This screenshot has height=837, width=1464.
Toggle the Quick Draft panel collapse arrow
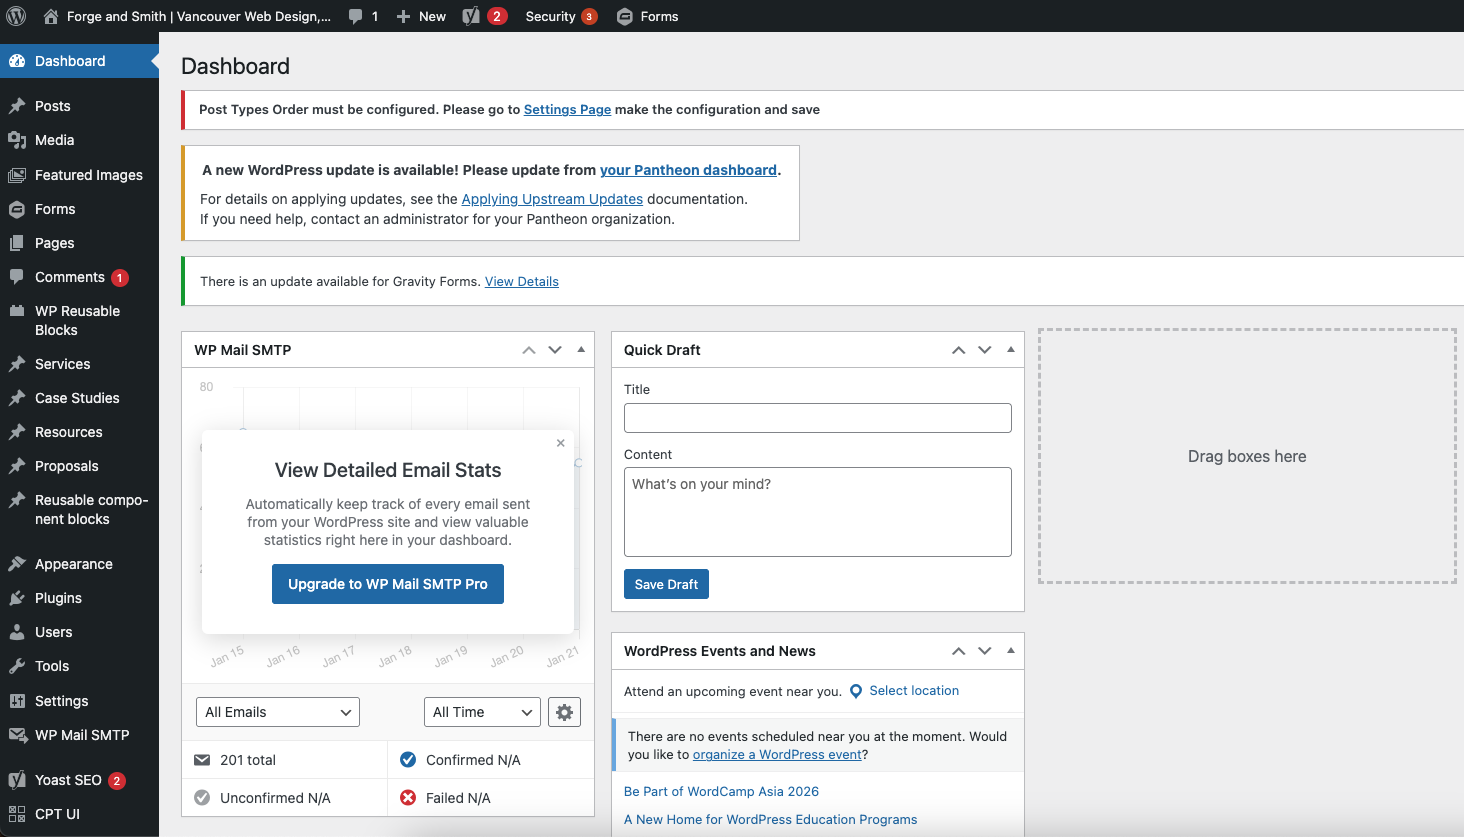(1010, 350)
